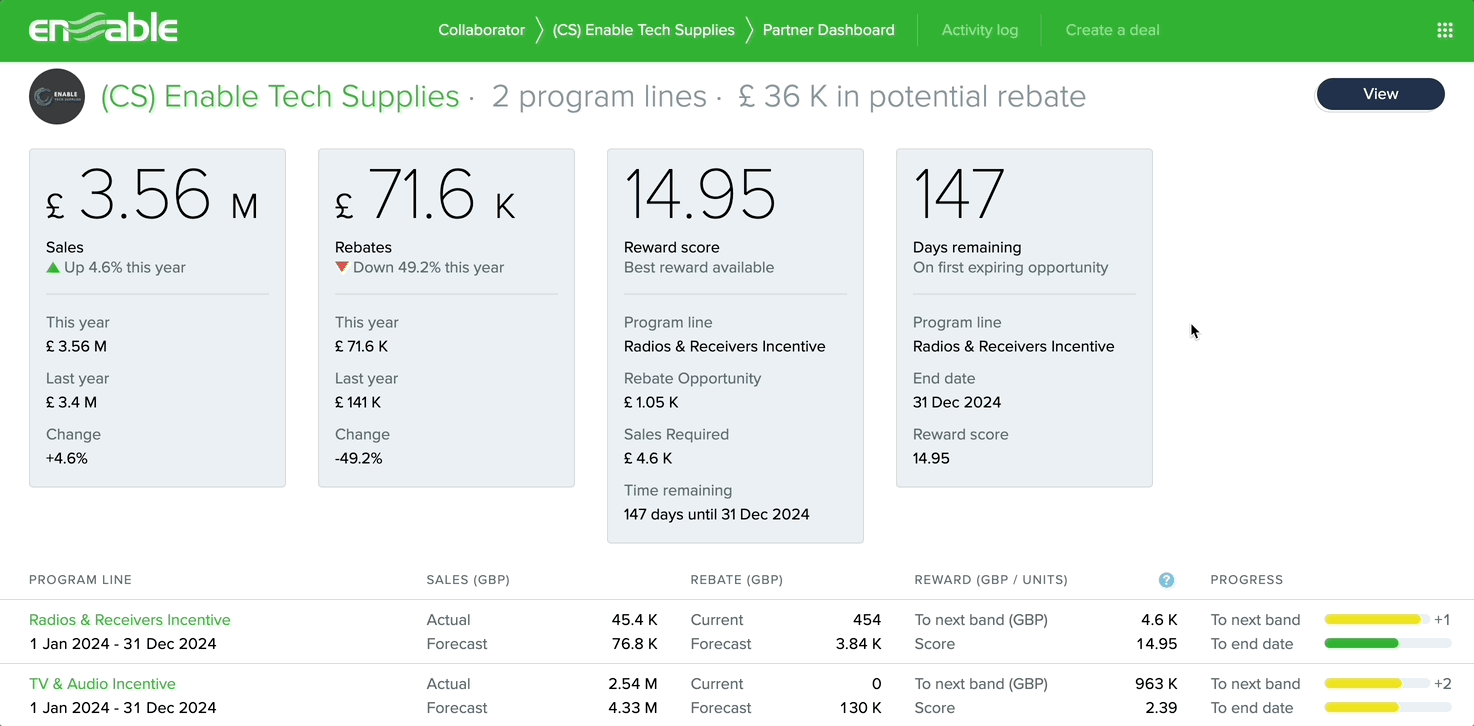Viewport: 1474px width, 726px height.
Task: Click '147 days until 31 Dec 2024'
Action: click(717, 514)
